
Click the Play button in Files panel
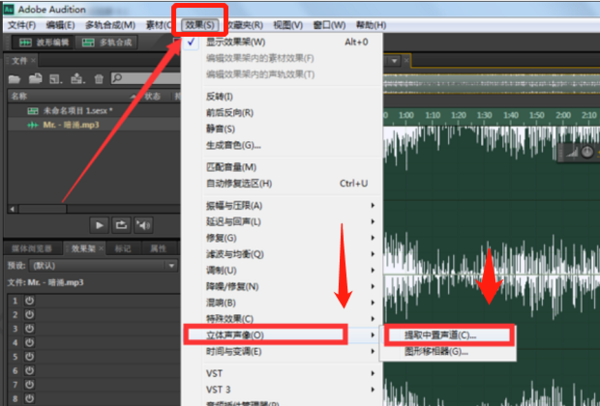coord(99,225)
